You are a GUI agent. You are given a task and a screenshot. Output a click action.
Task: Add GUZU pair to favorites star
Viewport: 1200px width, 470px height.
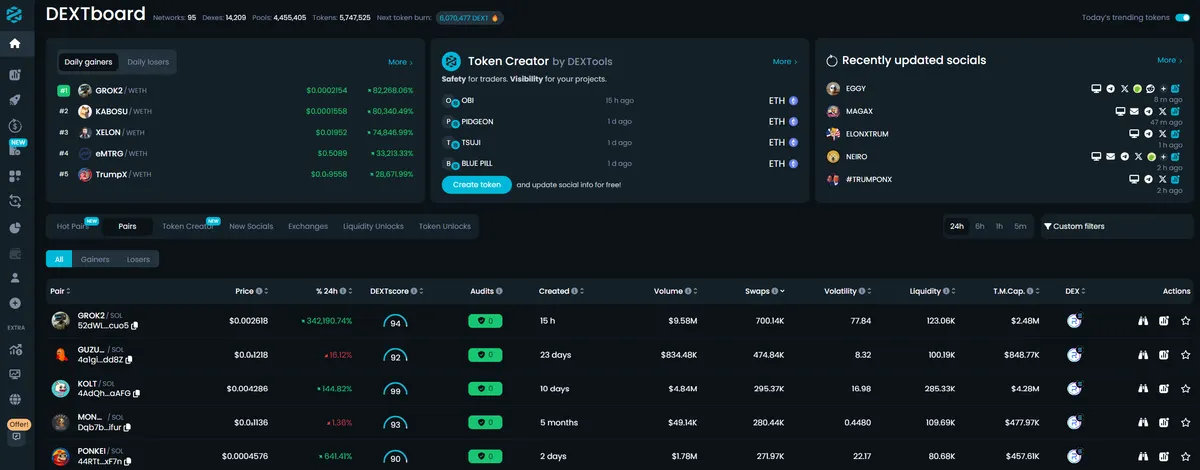pos(1186,355)
